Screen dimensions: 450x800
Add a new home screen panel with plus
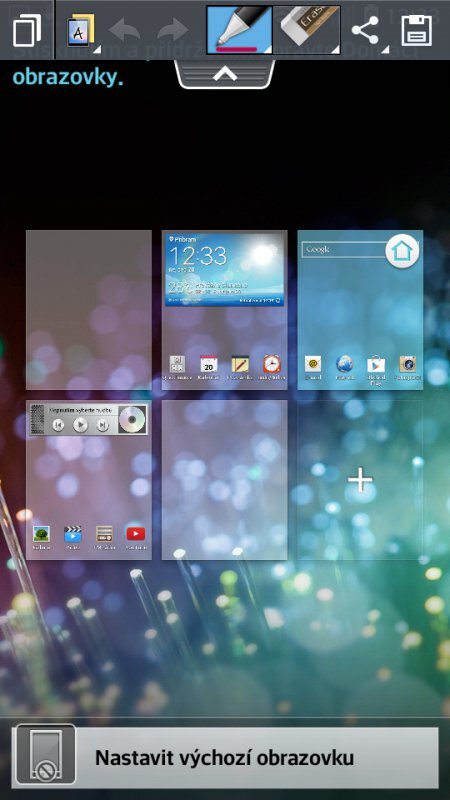click(360, 480)
